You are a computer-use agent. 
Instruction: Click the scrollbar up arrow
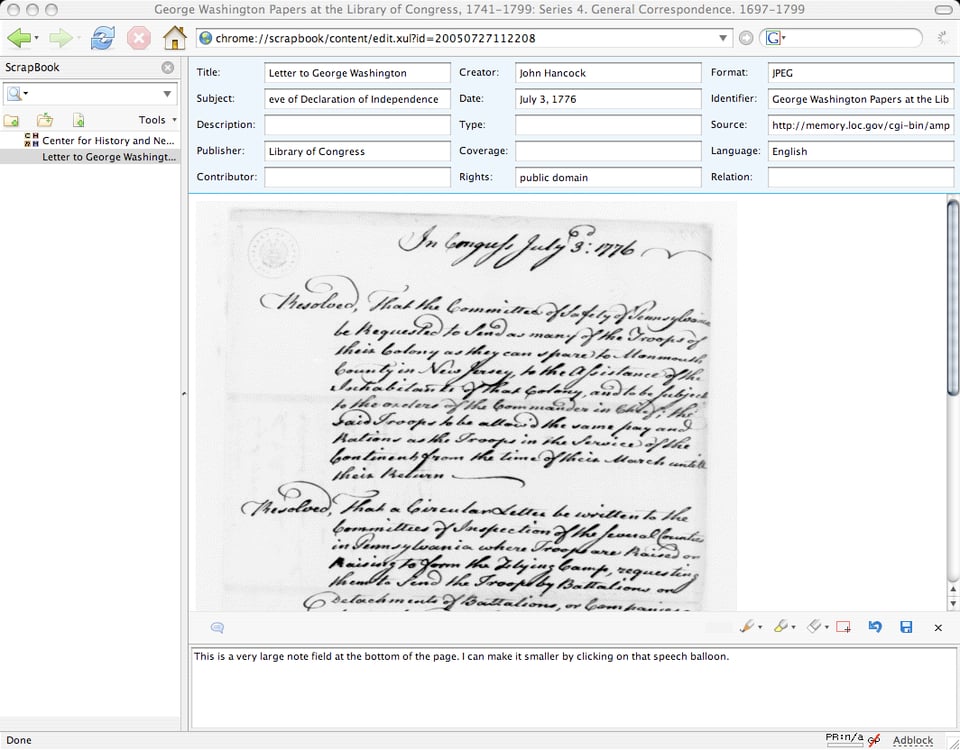[953, 589]
